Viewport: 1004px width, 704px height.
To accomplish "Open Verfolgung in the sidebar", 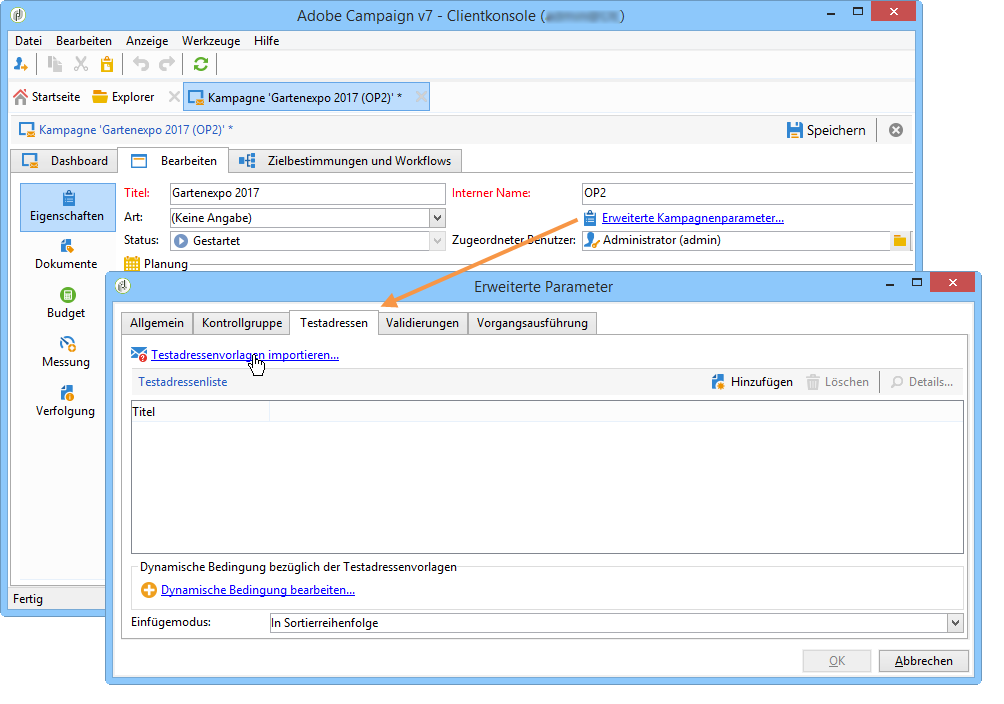I will click(x=65, y=402).
